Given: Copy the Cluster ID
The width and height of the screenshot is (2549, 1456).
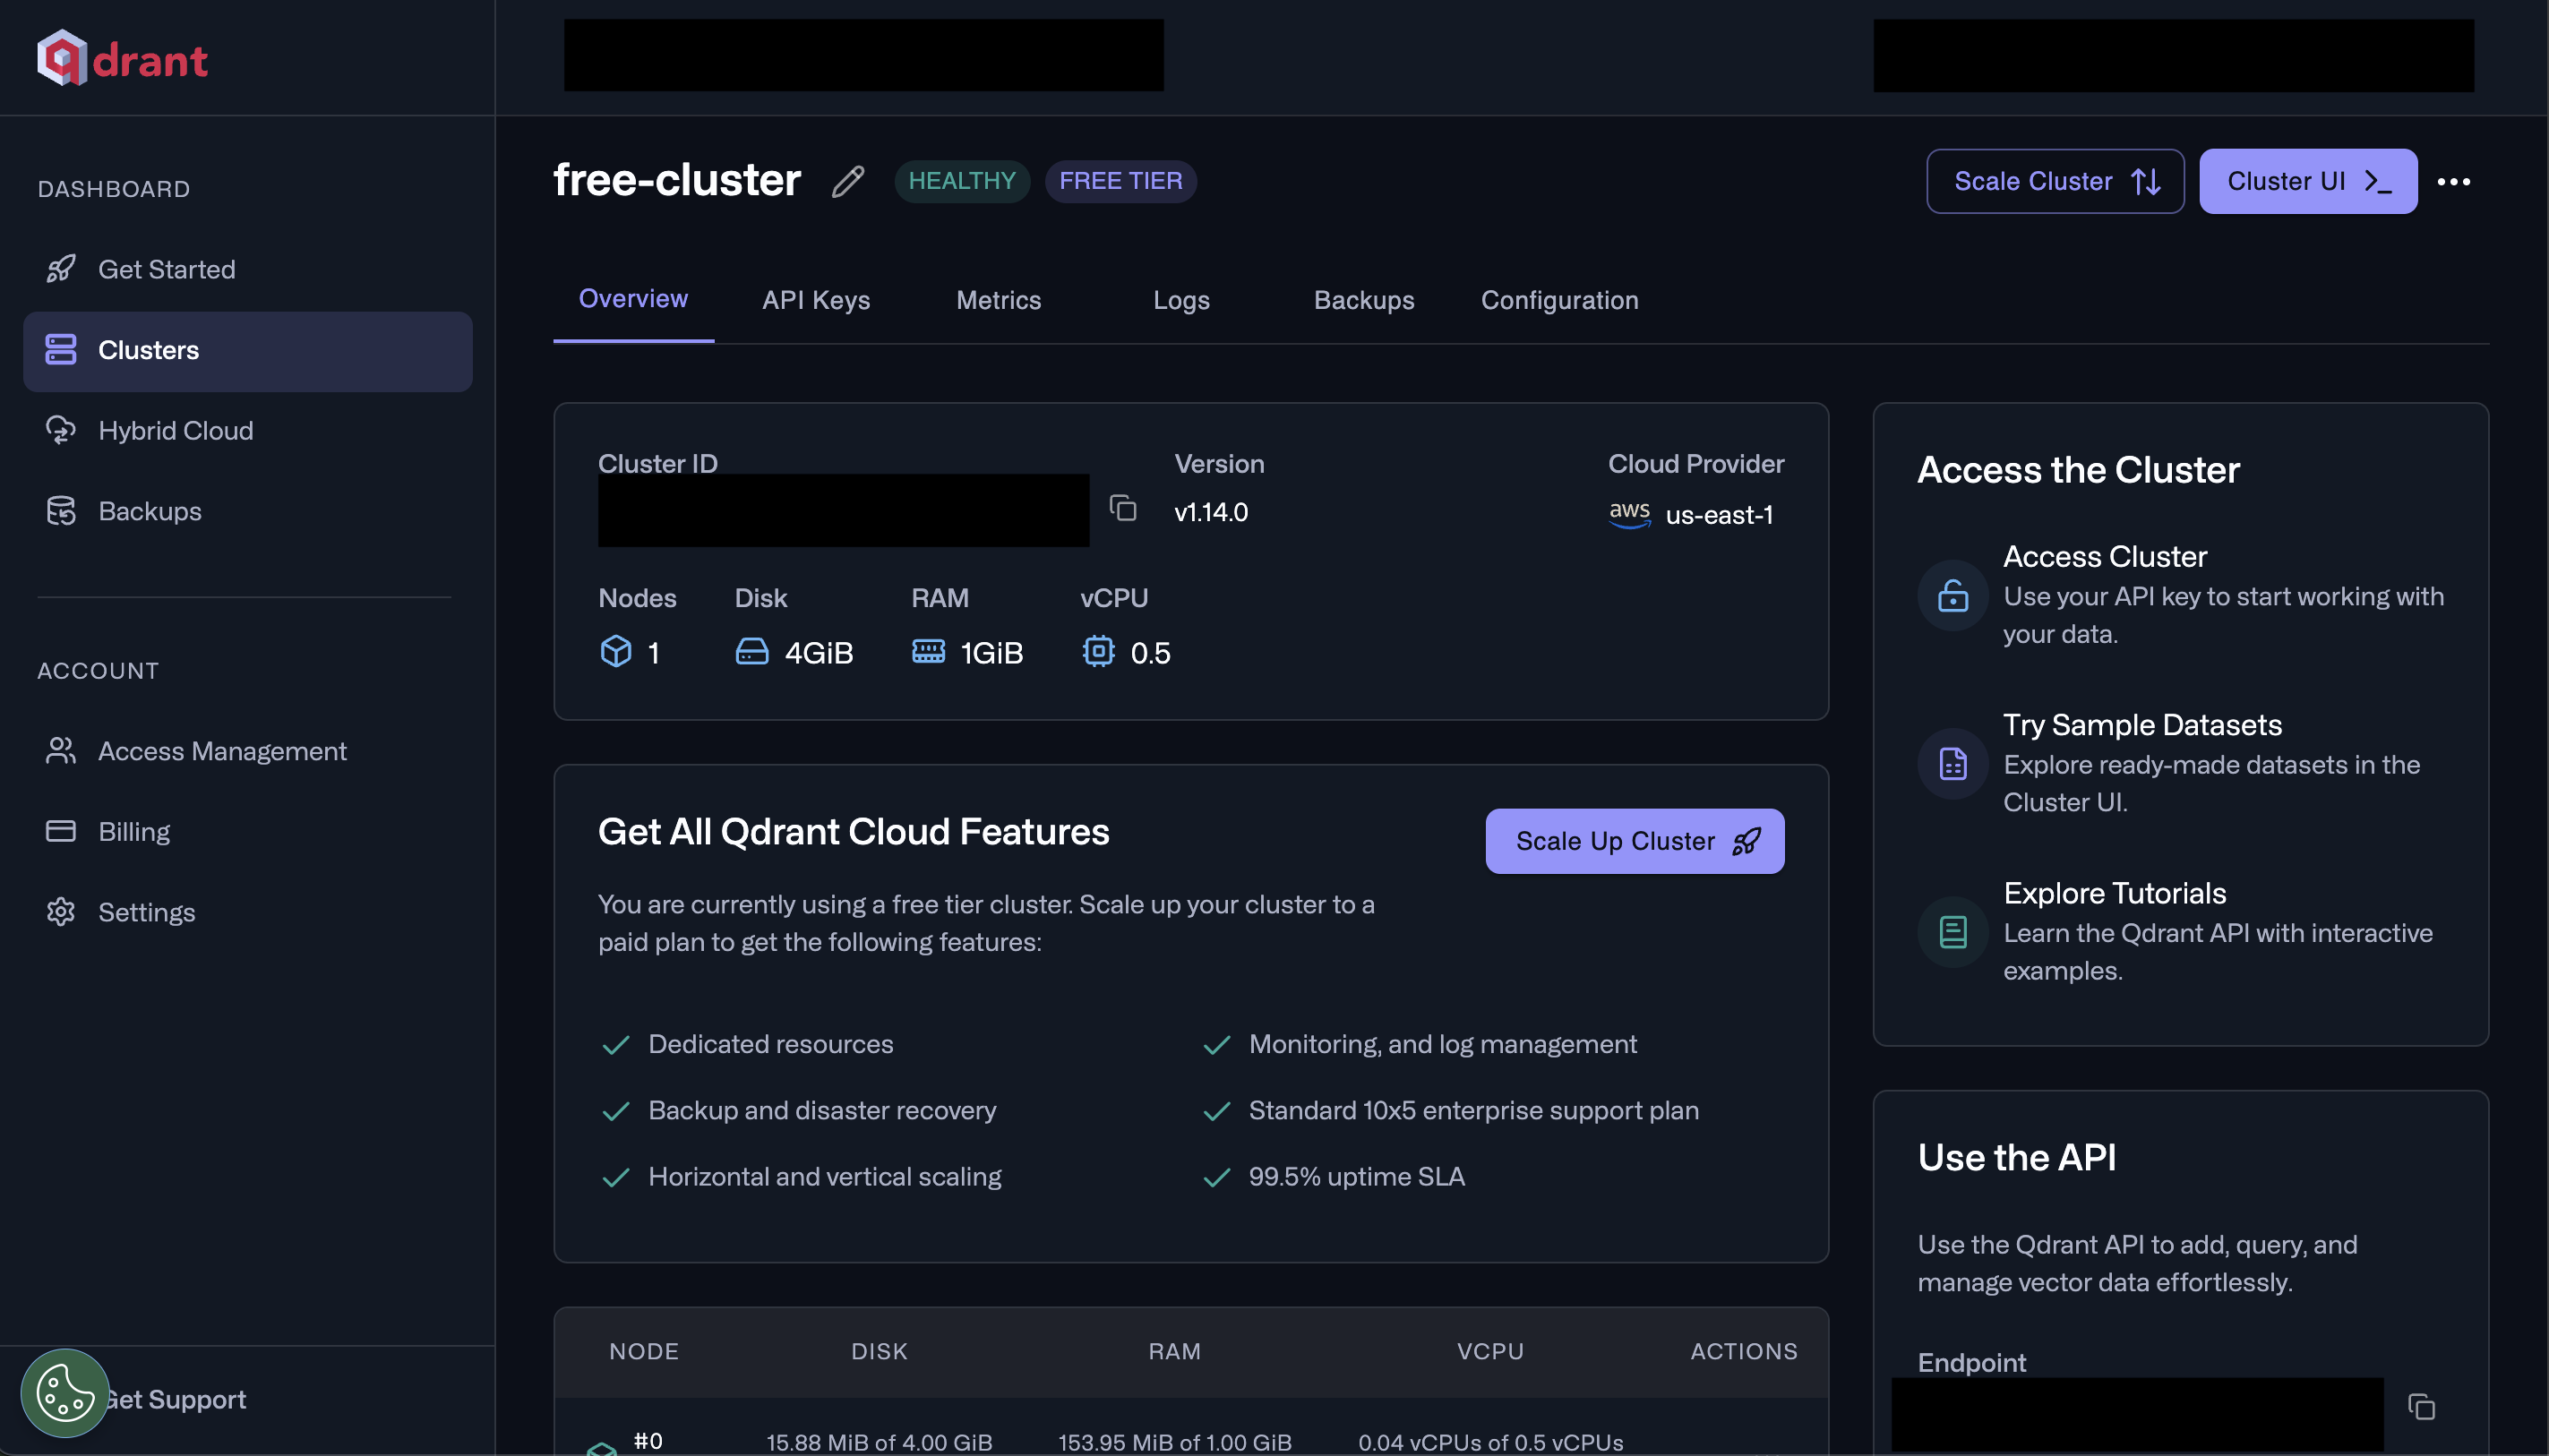Looking at the screenshot, I should coord(1123,509).
